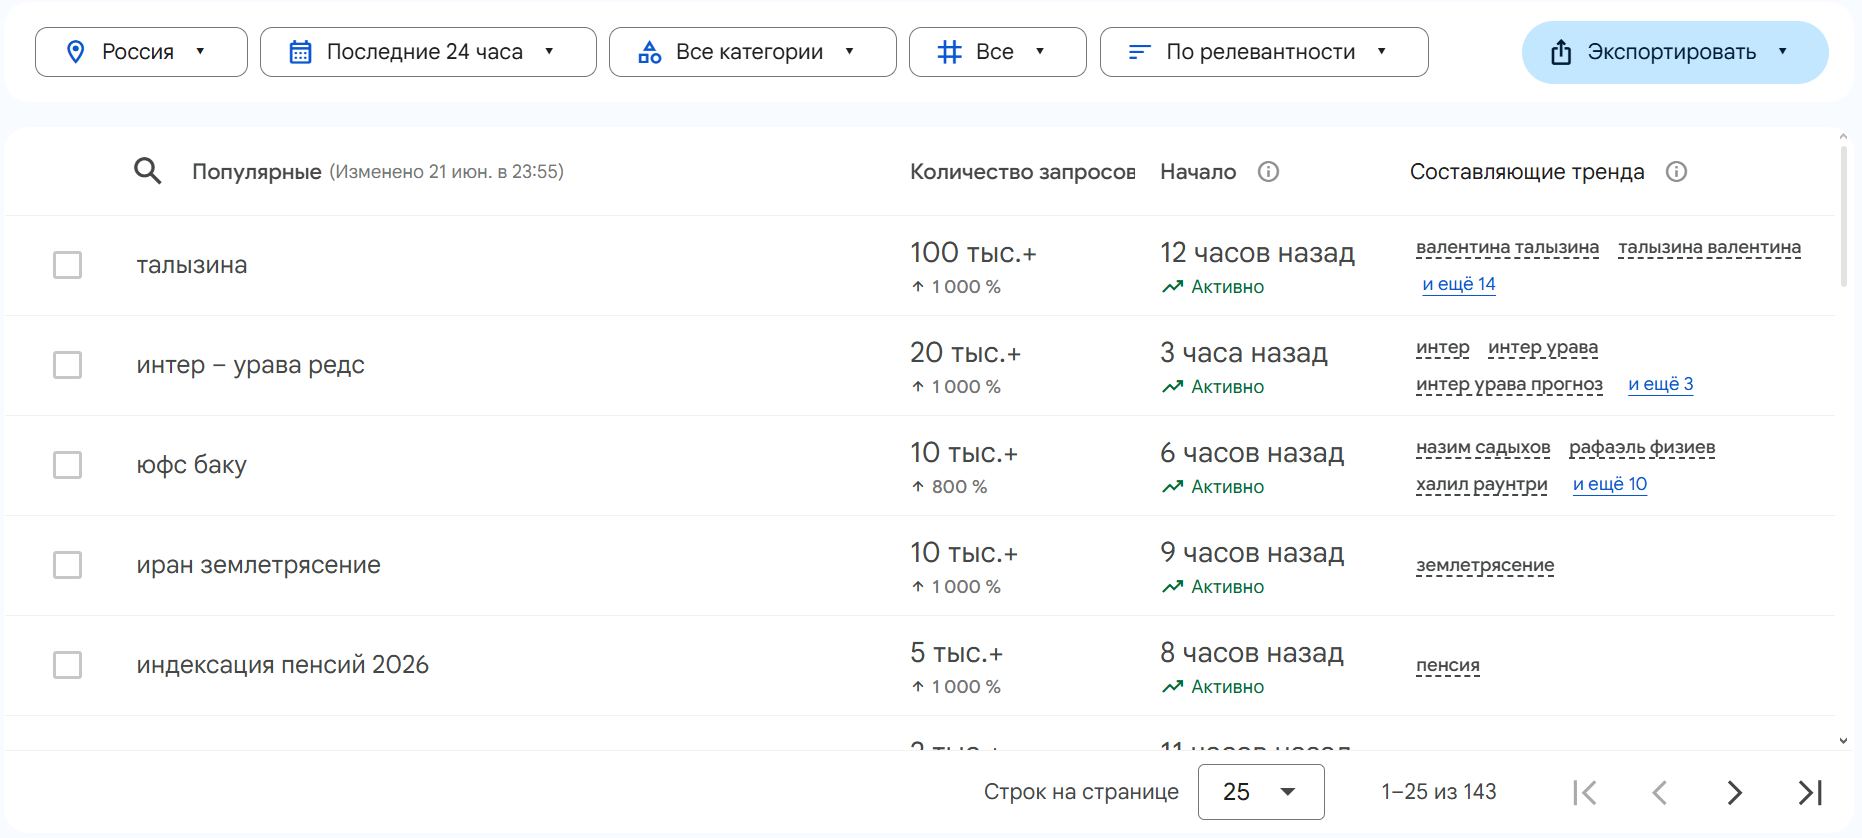Click info icon beside Составляющие тренда
Image resolution: width=1862 pixels, height=838 pixels.
(x=1676, y=172)
